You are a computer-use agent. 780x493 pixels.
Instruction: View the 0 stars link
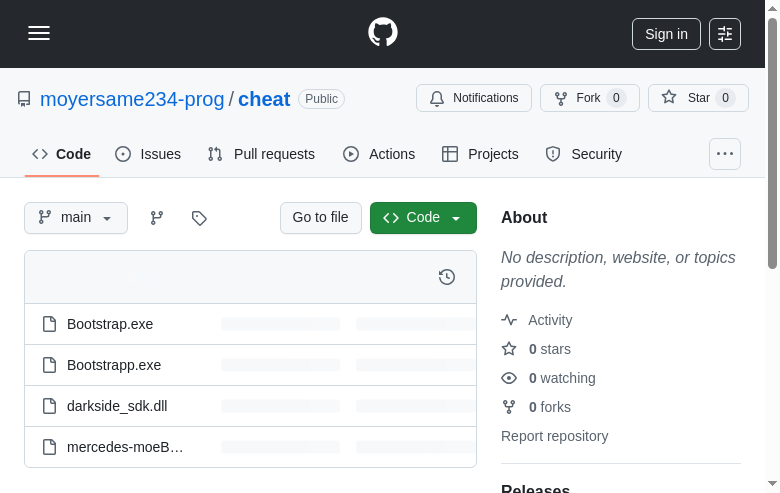536,349
